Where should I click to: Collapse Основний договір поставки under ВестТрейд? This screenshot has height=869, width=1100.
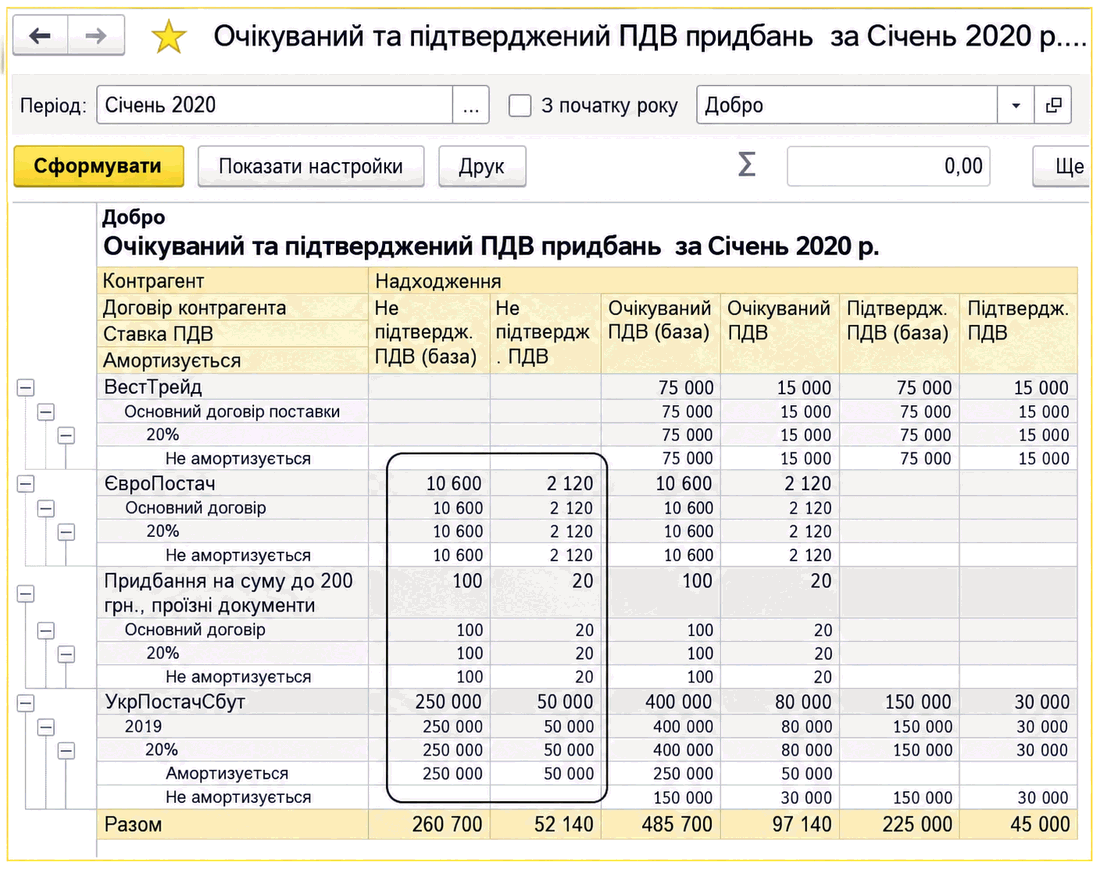(46, 412)
